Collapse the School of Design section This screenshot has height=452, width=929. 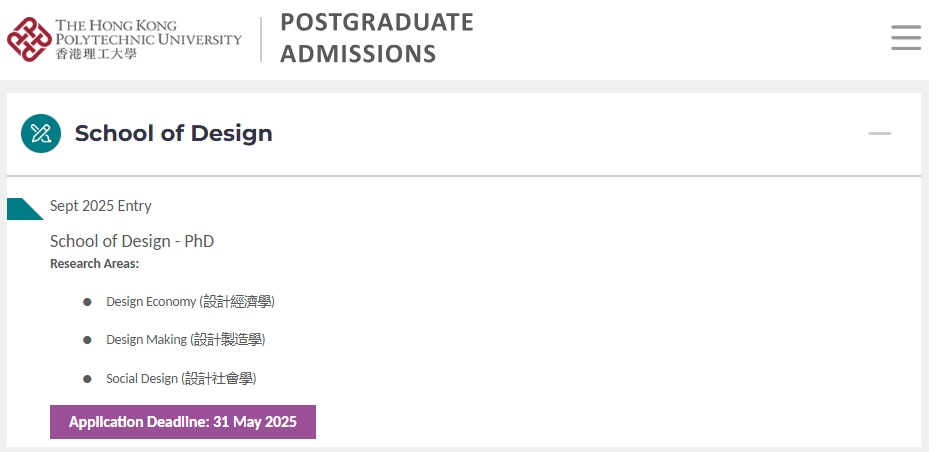[879, 134]
